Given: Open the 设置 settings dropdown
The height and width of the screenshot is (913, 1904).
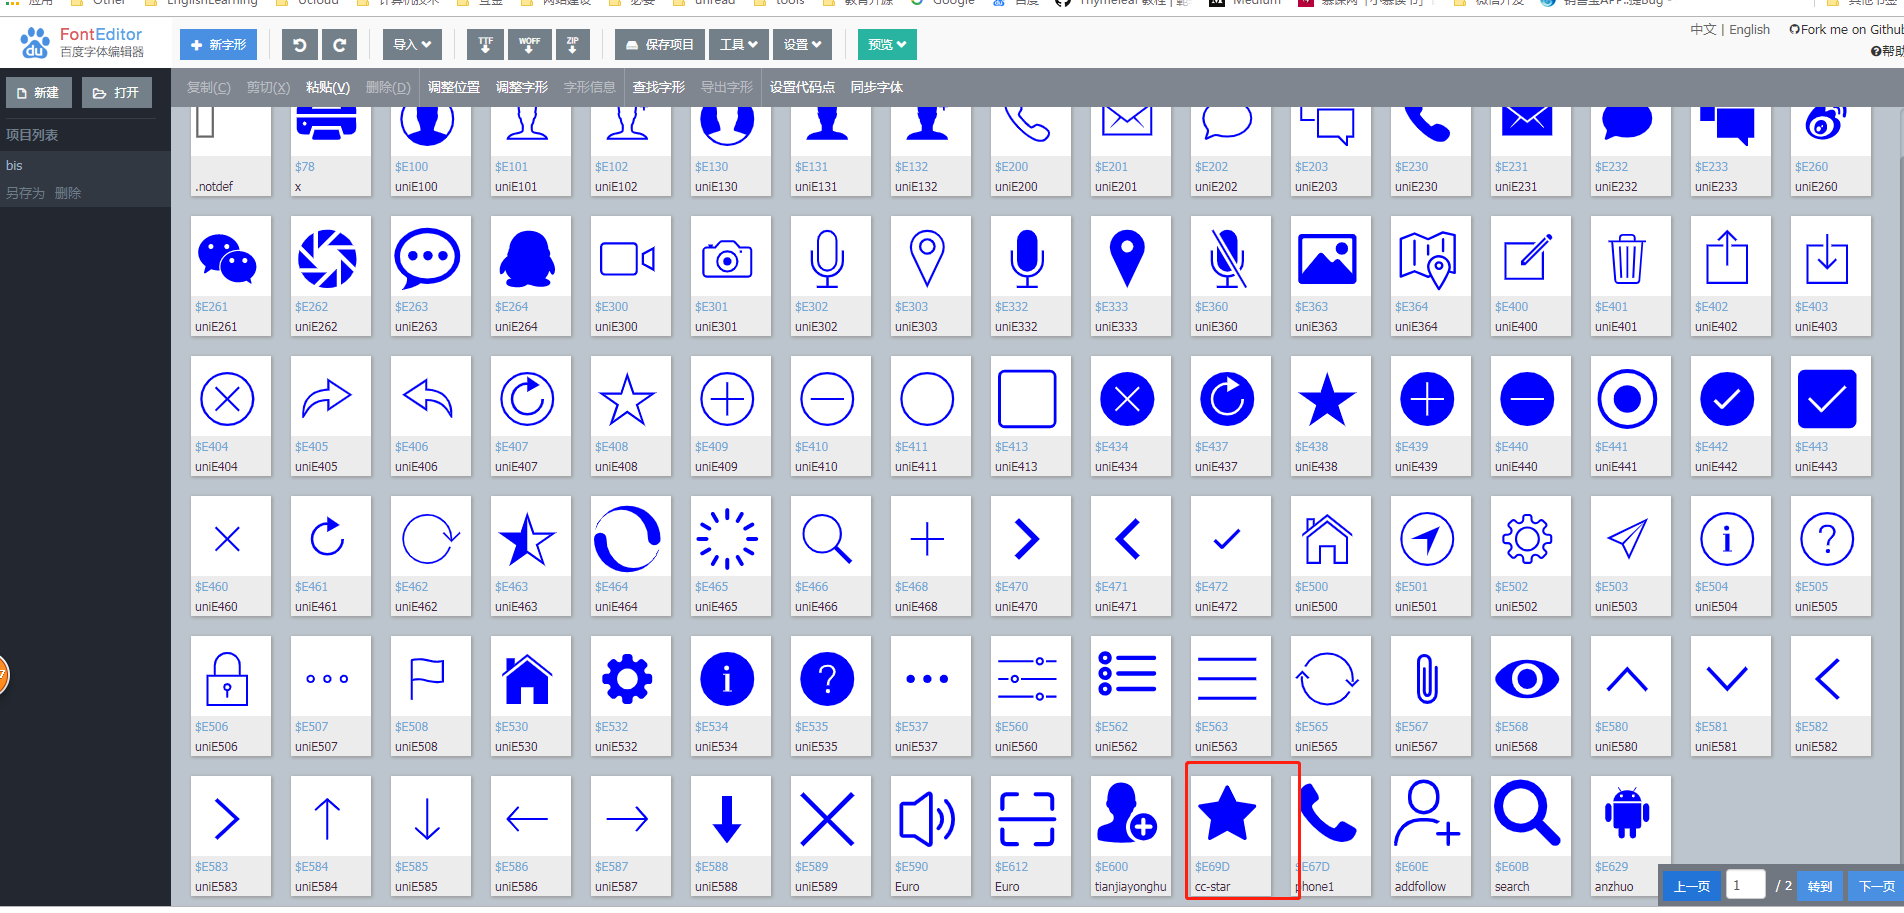Looking at the screenshot, I should pos(801,44).
